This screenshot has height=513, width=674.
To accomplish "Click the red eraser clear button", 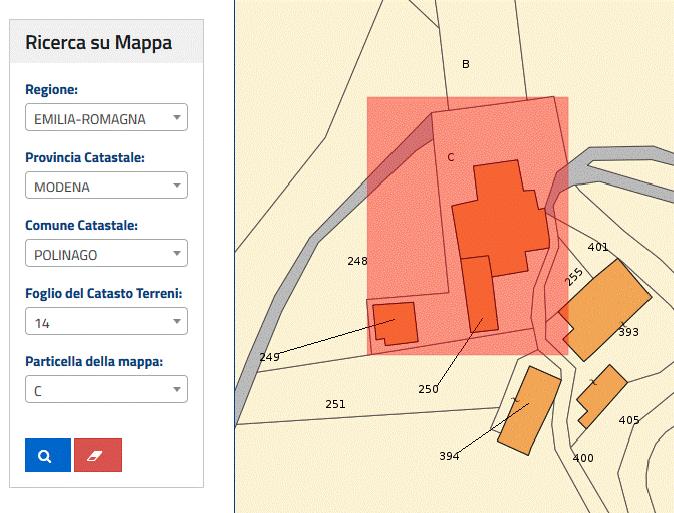I will (x=98, y=455).
